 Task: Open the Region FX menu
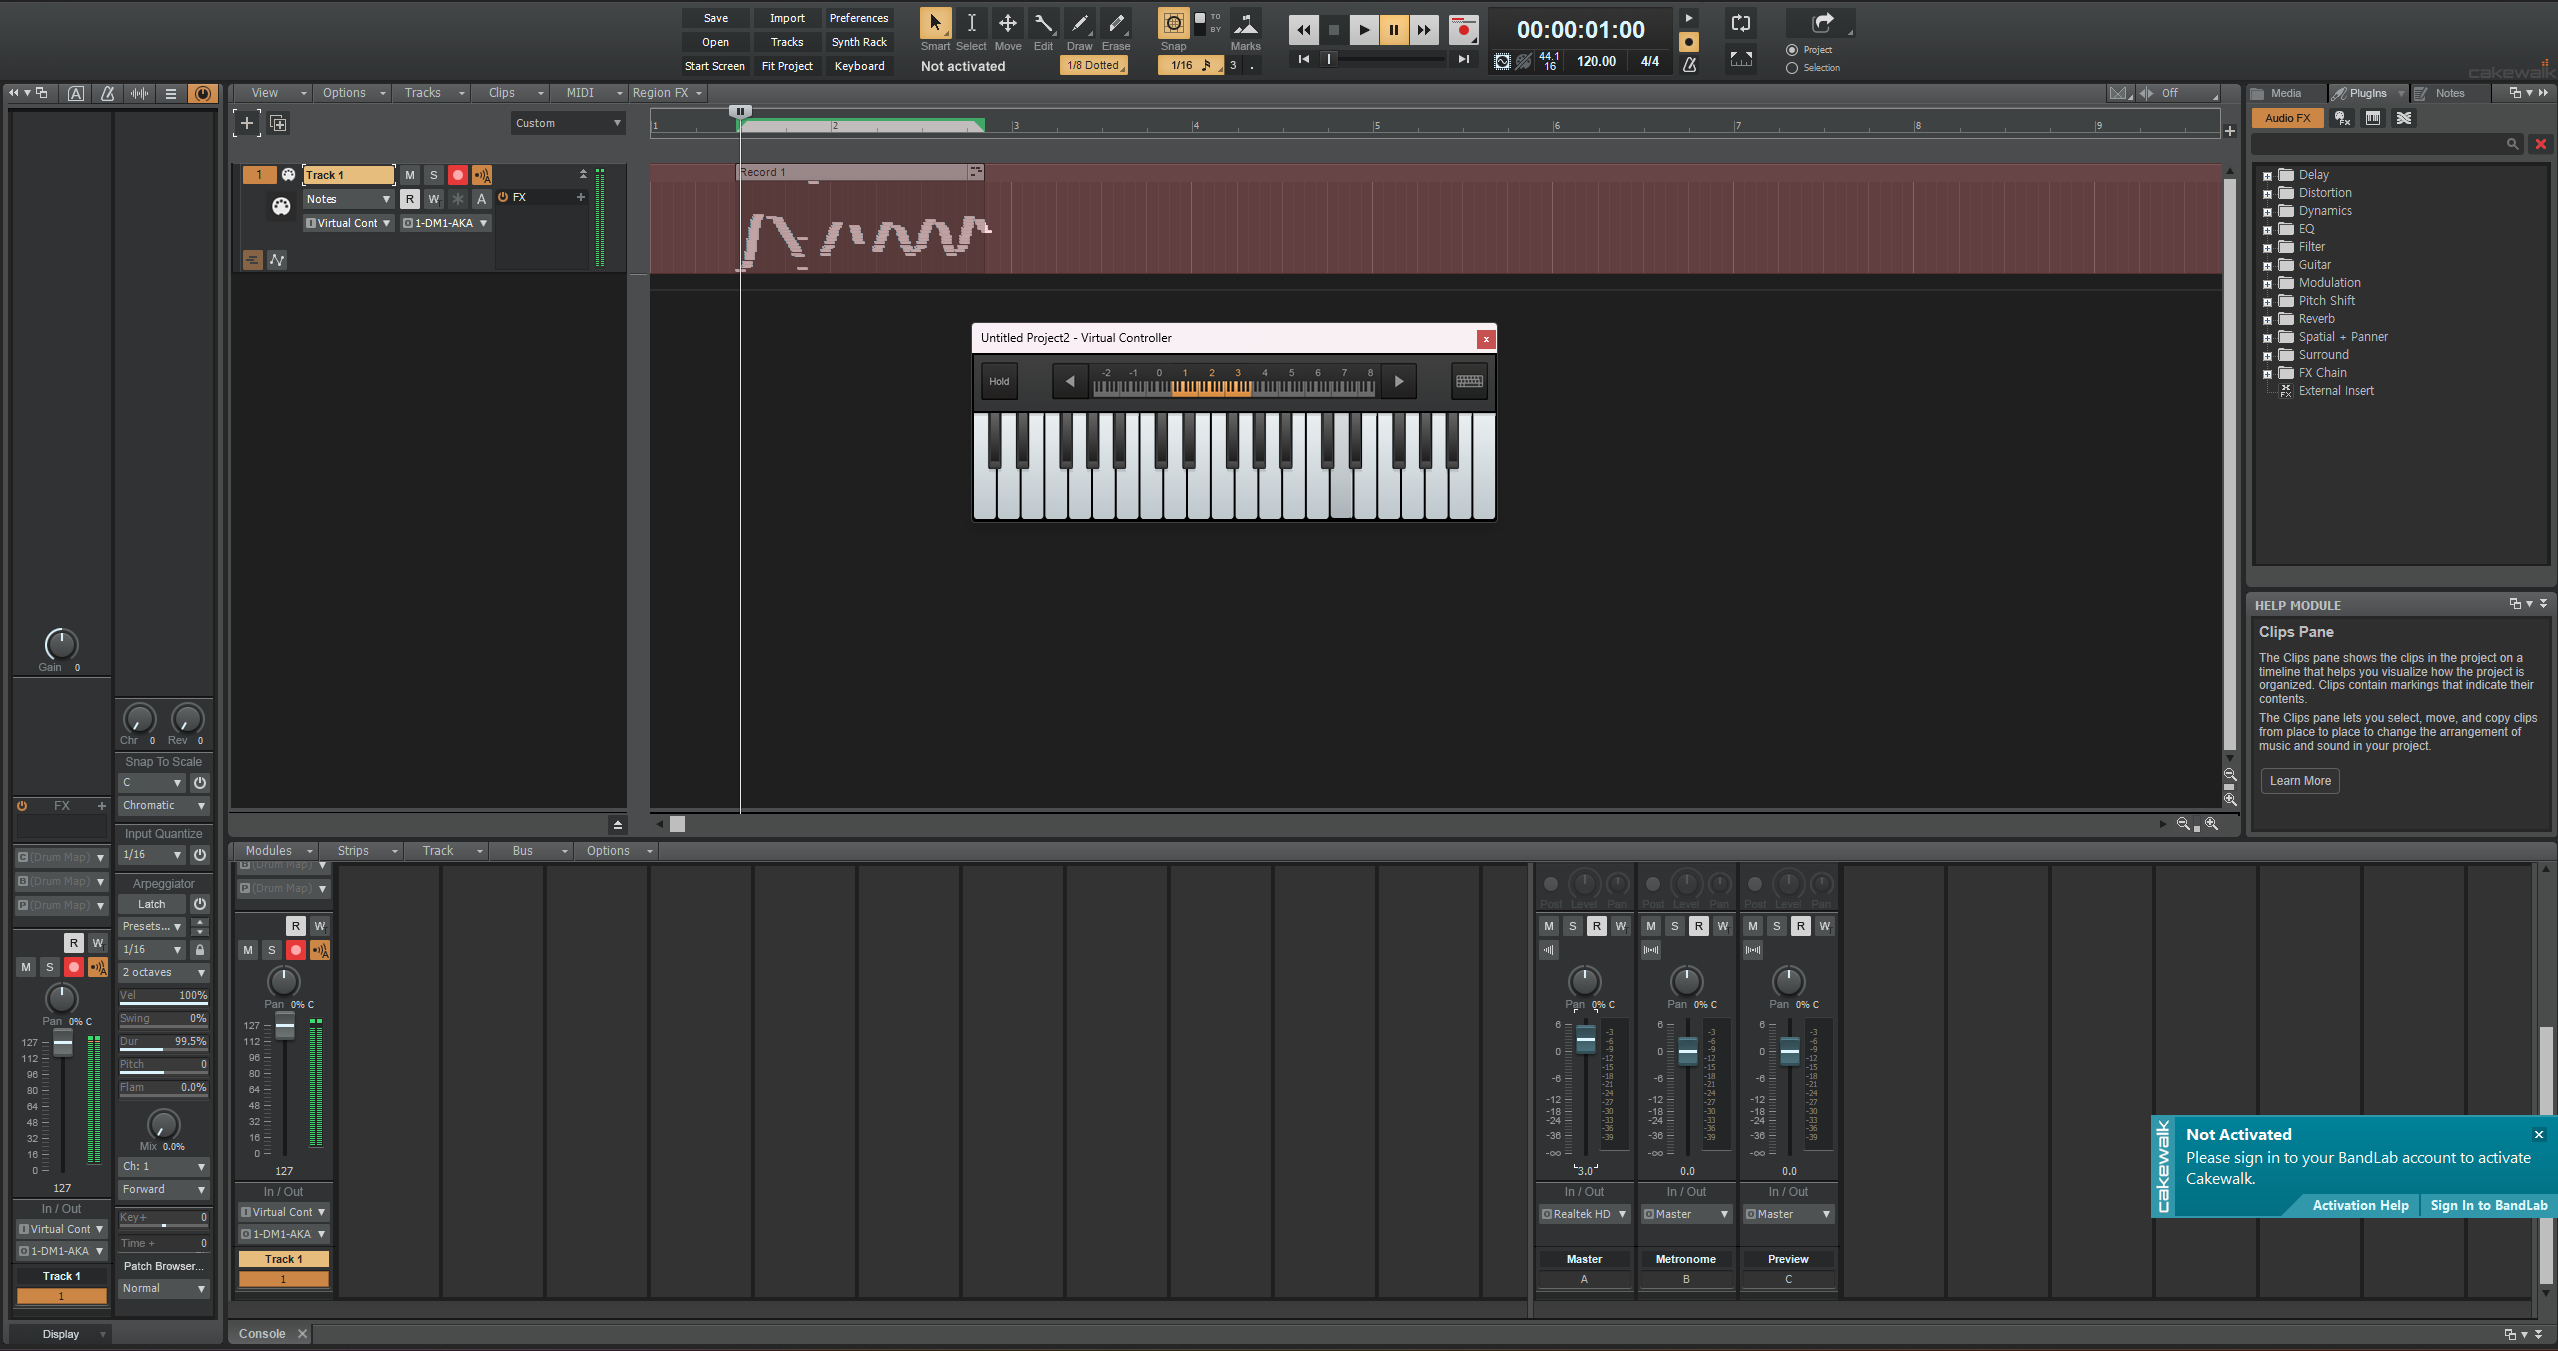tap(667, 93)
